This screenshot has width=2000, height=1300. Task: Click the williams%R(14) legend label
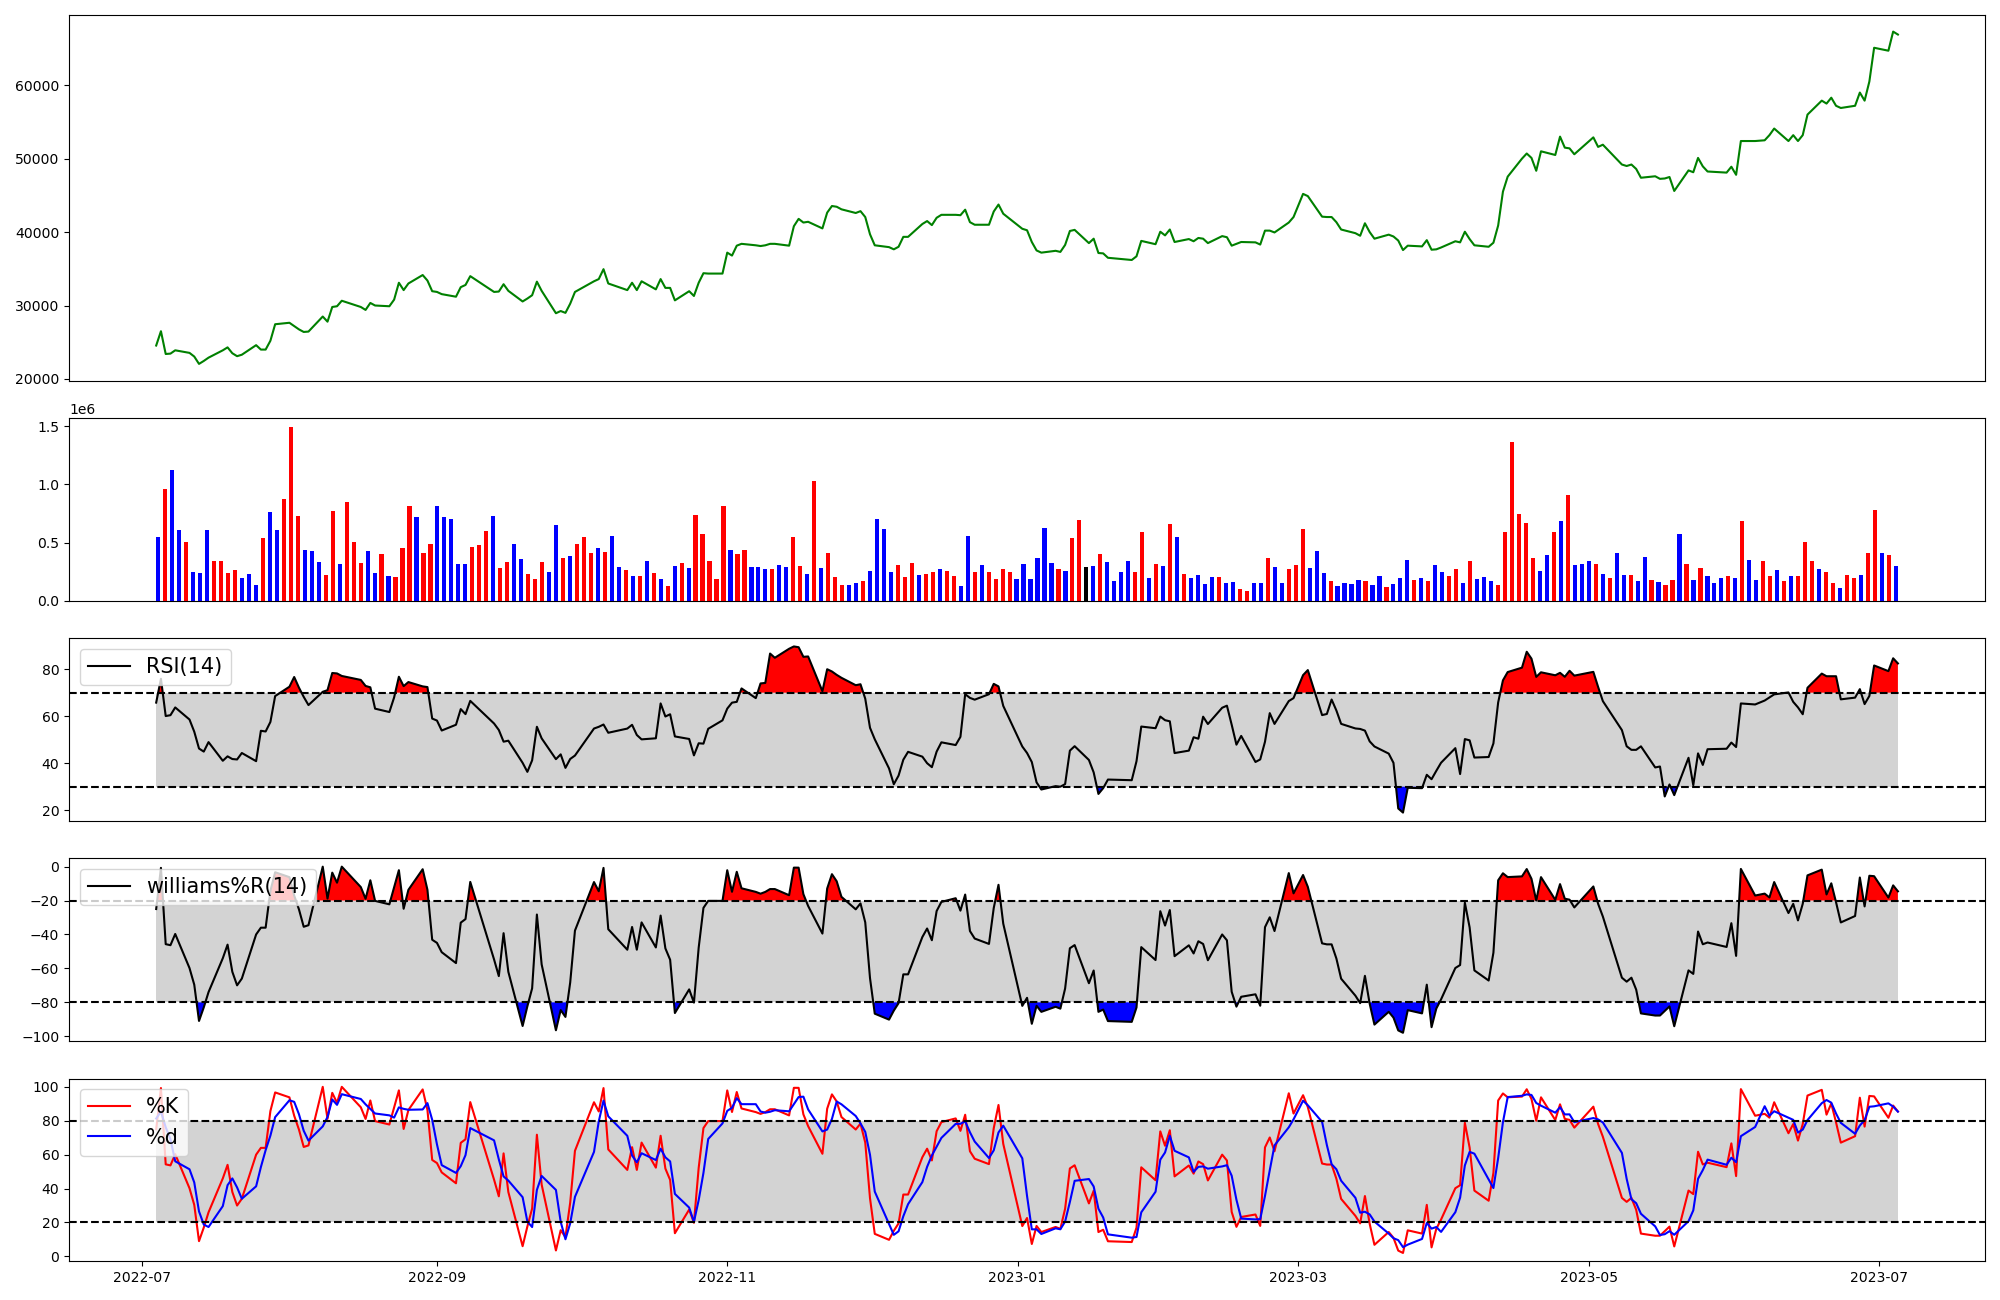[226, 886]
